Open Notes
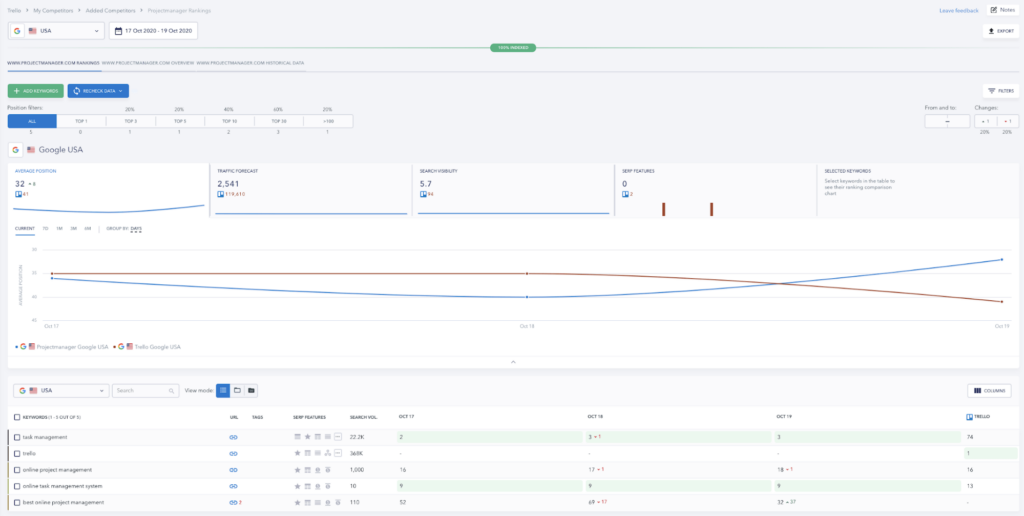Image resolution: width=1024 pixels, height=516 pixels. click(1002, 10)
